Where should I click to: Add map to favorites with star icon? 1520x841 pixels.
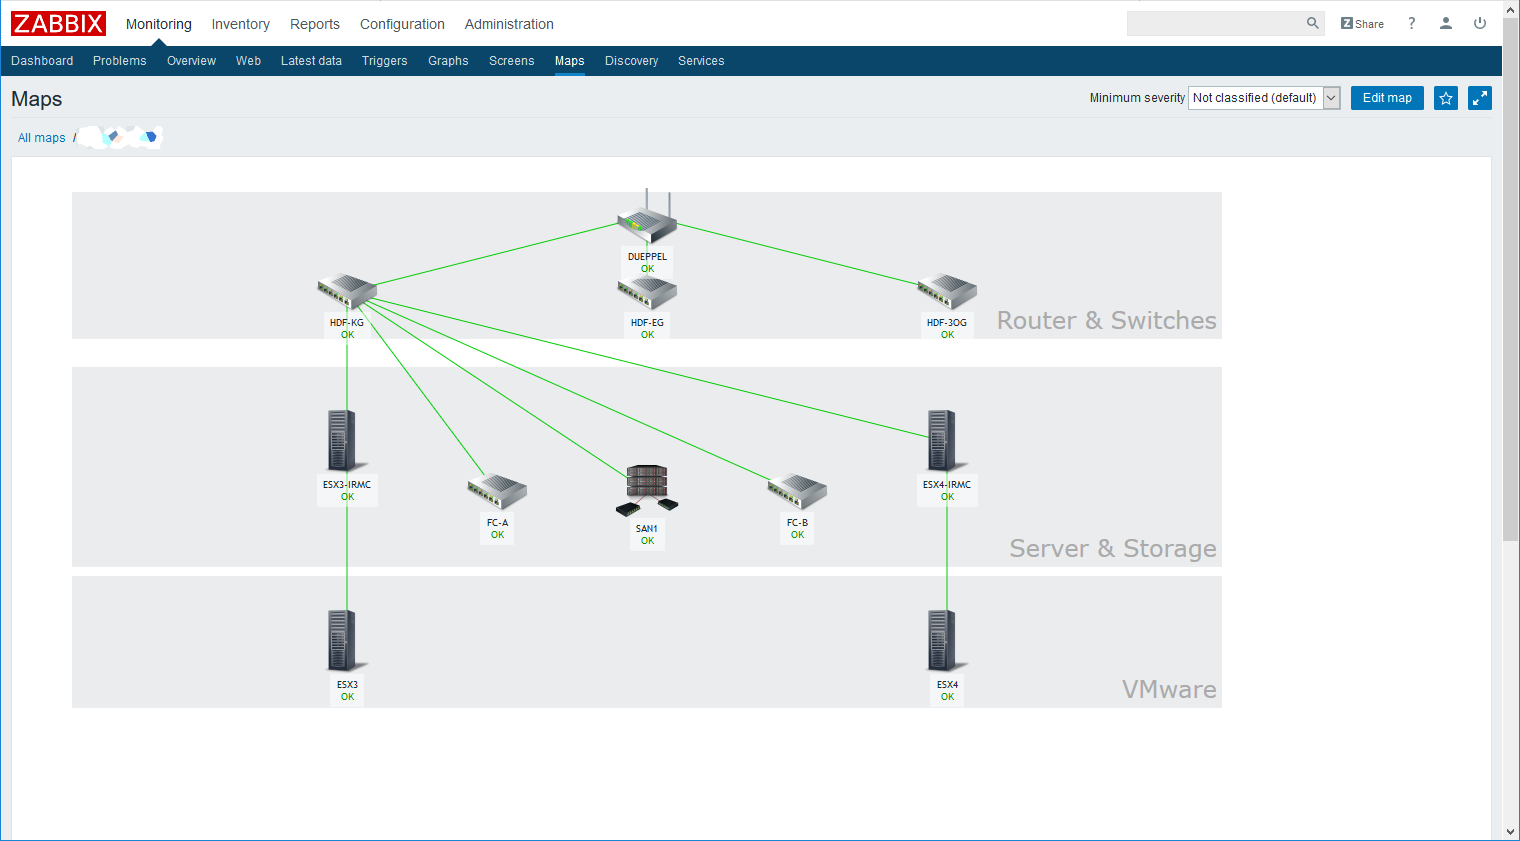[x=1445, y=98]
